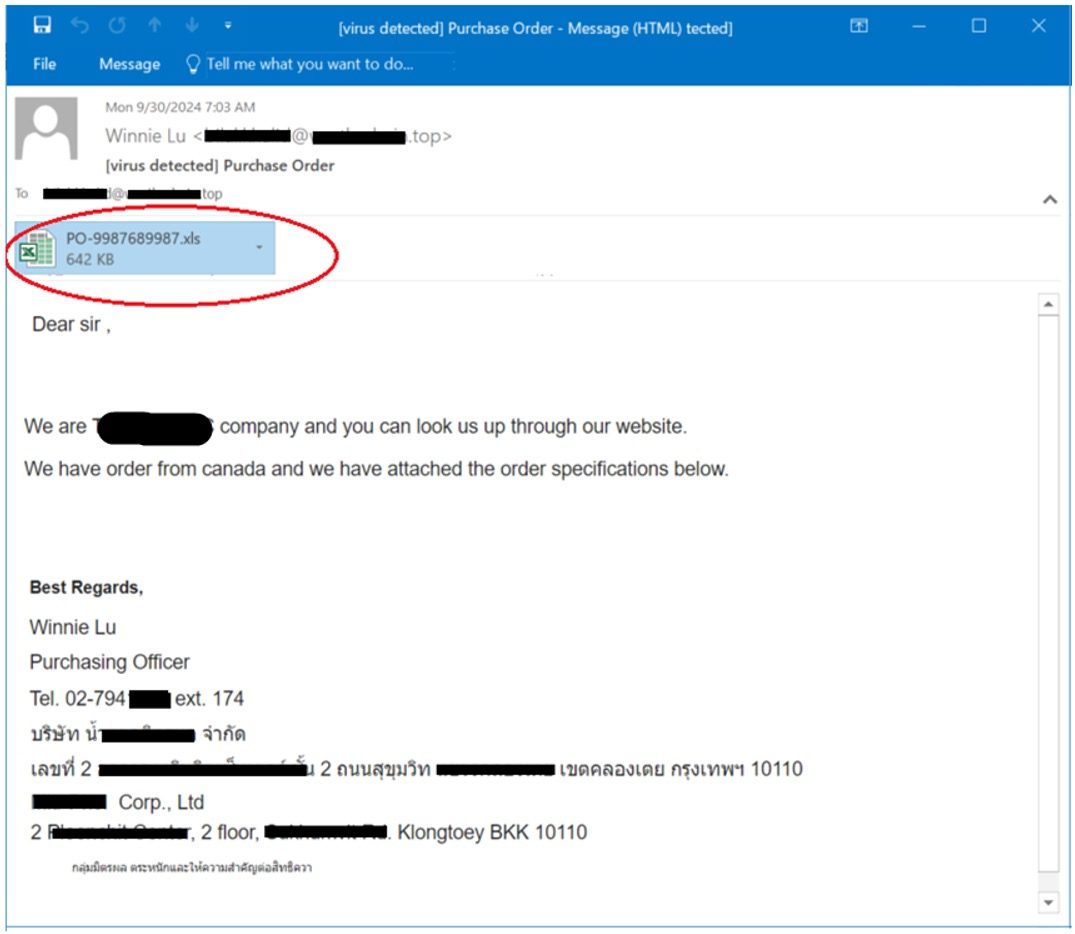Click the message body scroll up arrow
The width and height of the screenshot is (1075, 934).
tap(1048, 304)
